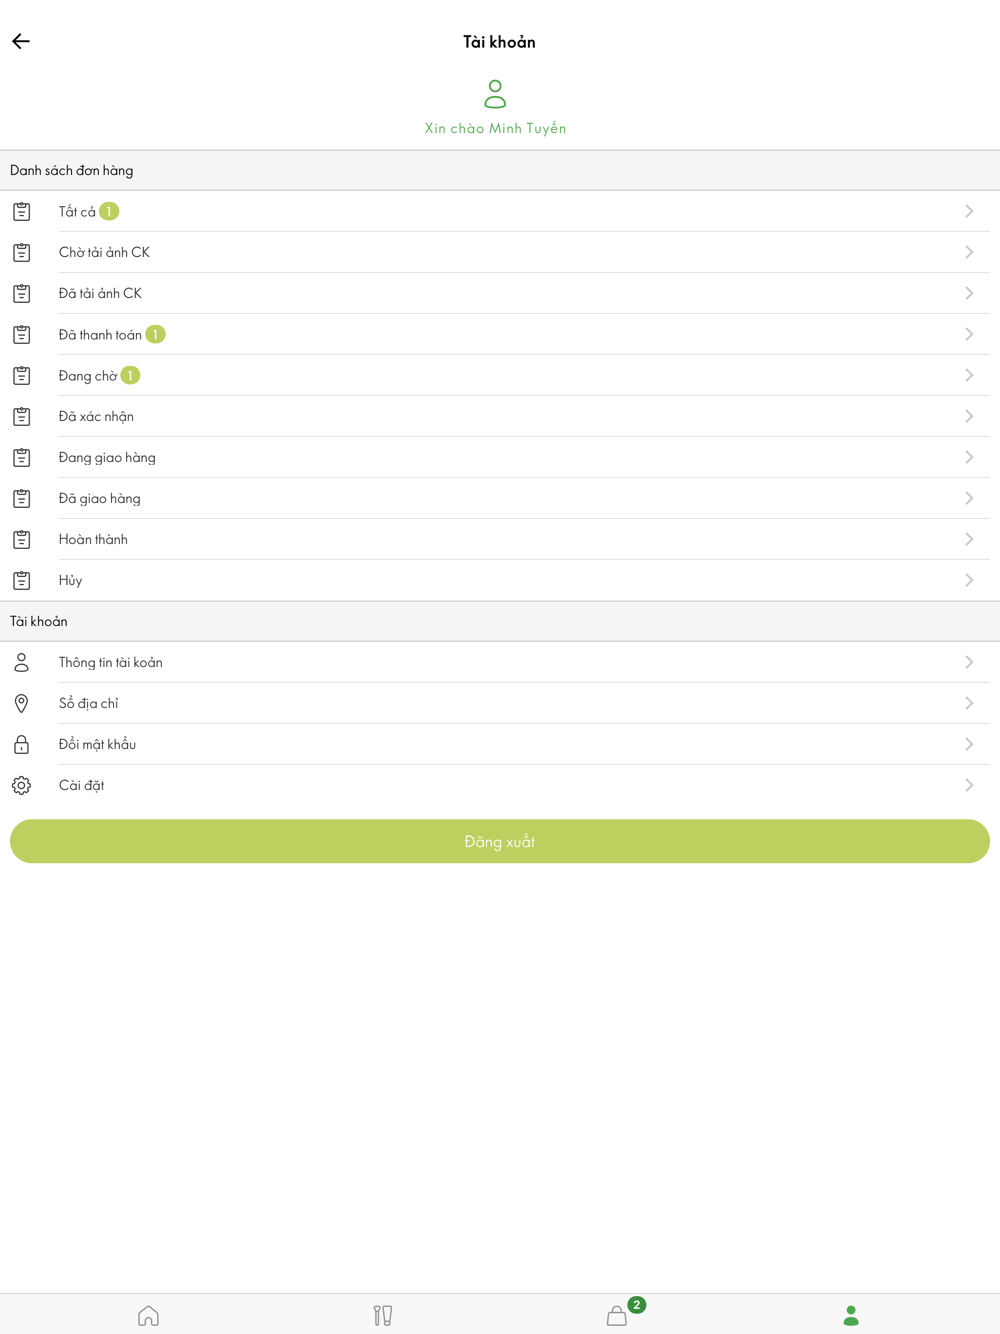Open Chờ tải ảnh CK orders
Viewport: 1000px width, 1334px height.
click(x=500, y=252)
